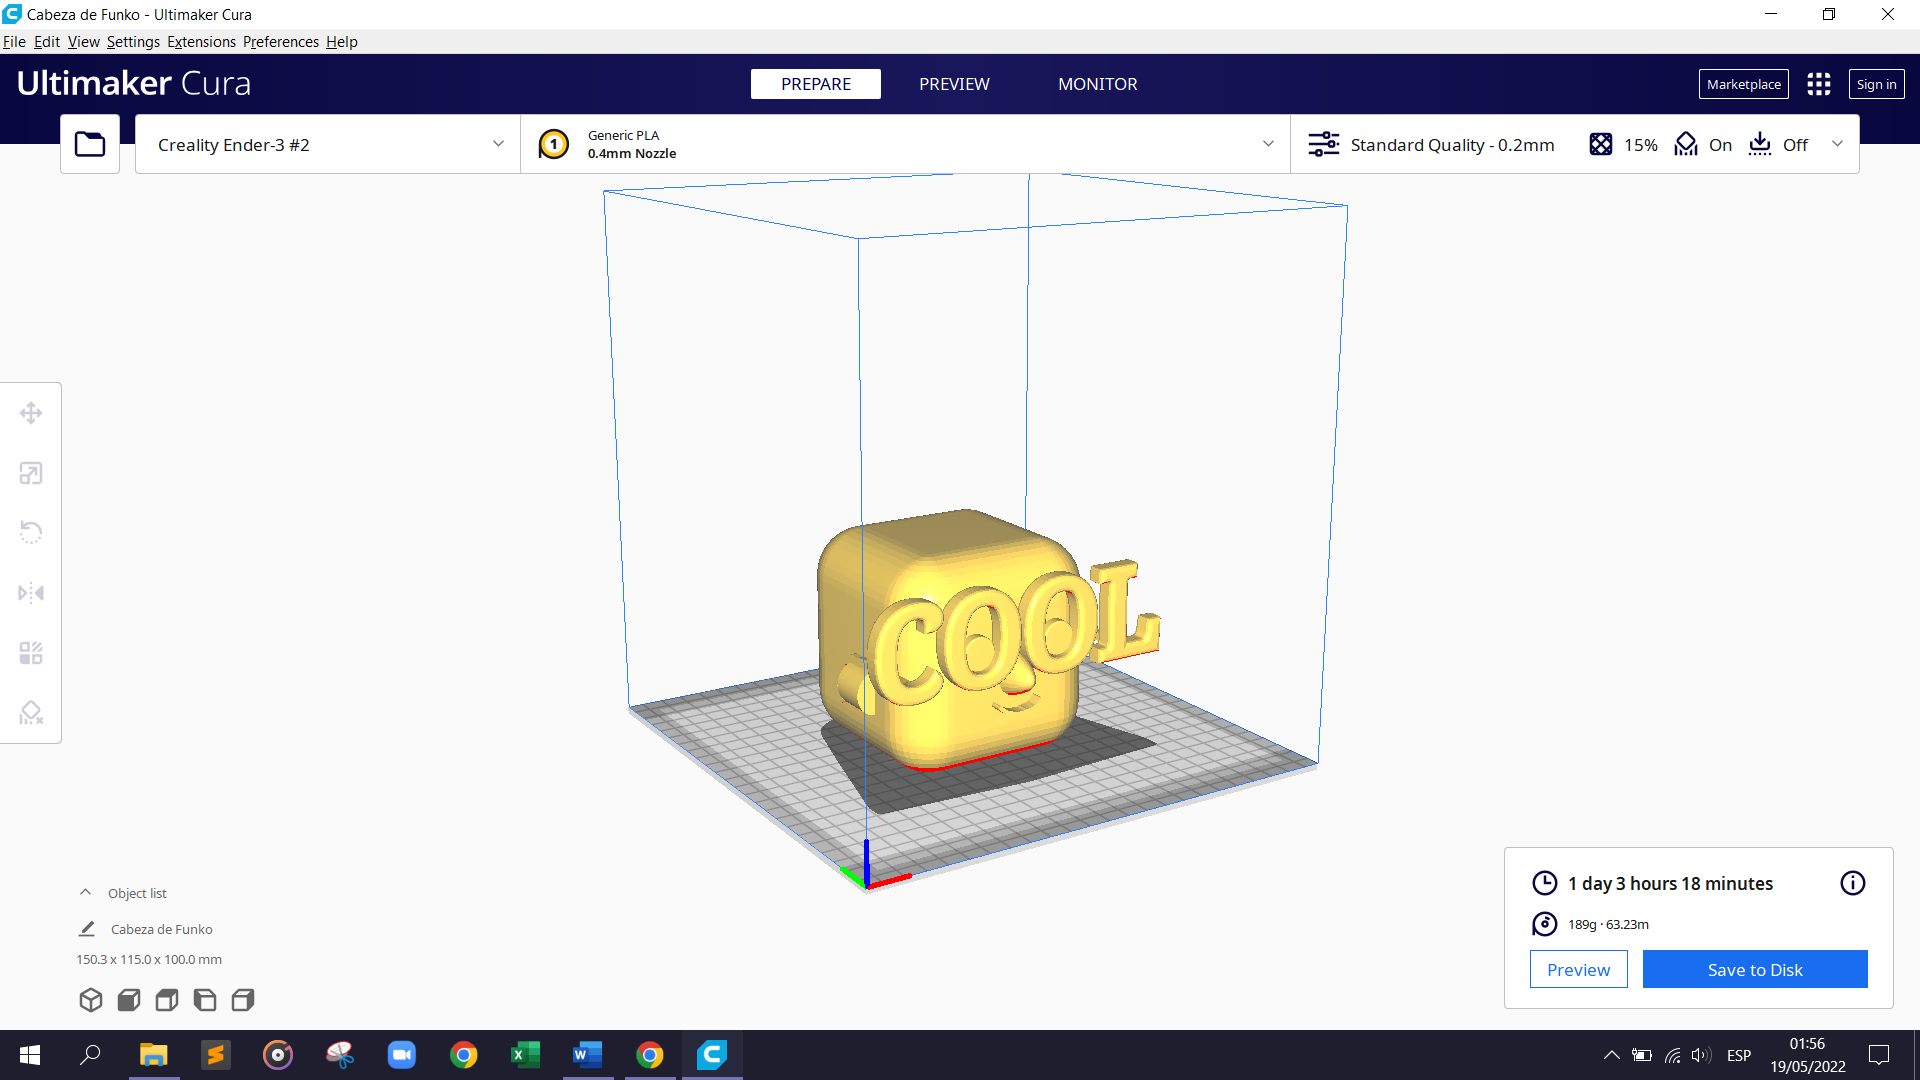Viewport: 1920px width, 1080px height.
Task: Open the Support Blocker tool
Action: (31, 713)
